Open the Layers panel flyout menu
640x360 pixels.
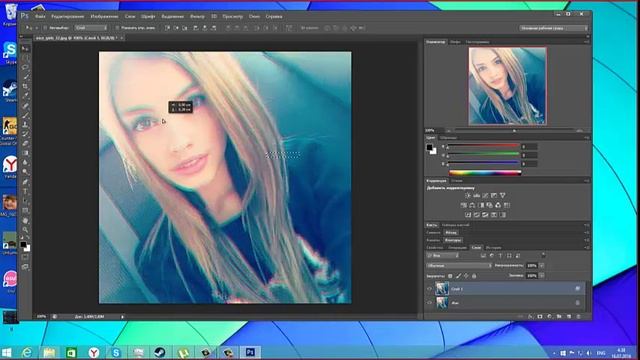(587, 248)
